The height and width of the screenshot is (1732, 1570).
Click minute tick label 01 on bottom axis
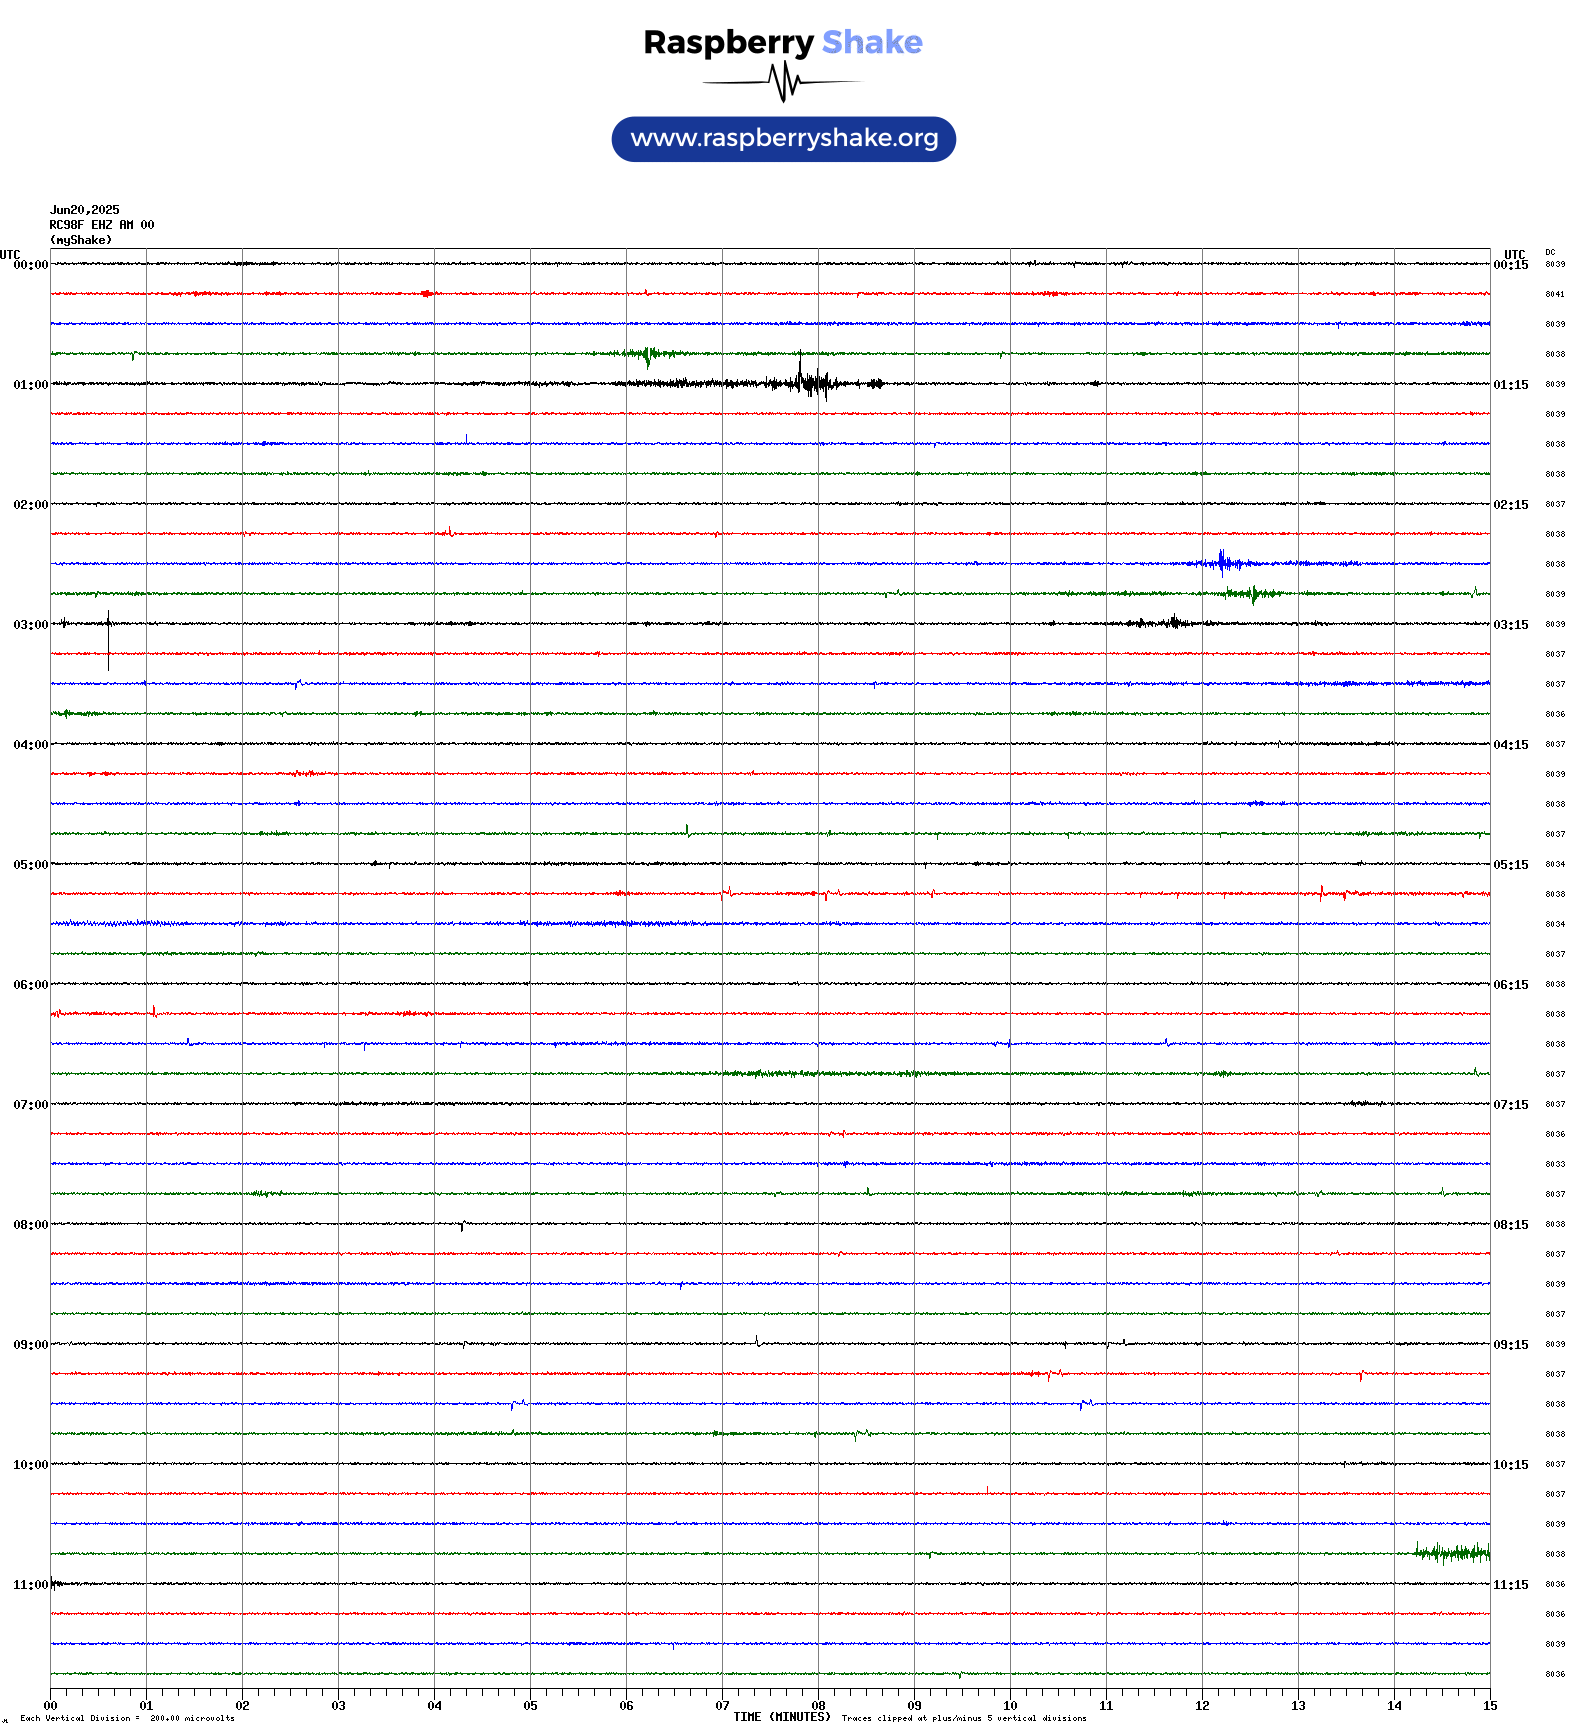tap(146, 1706)
